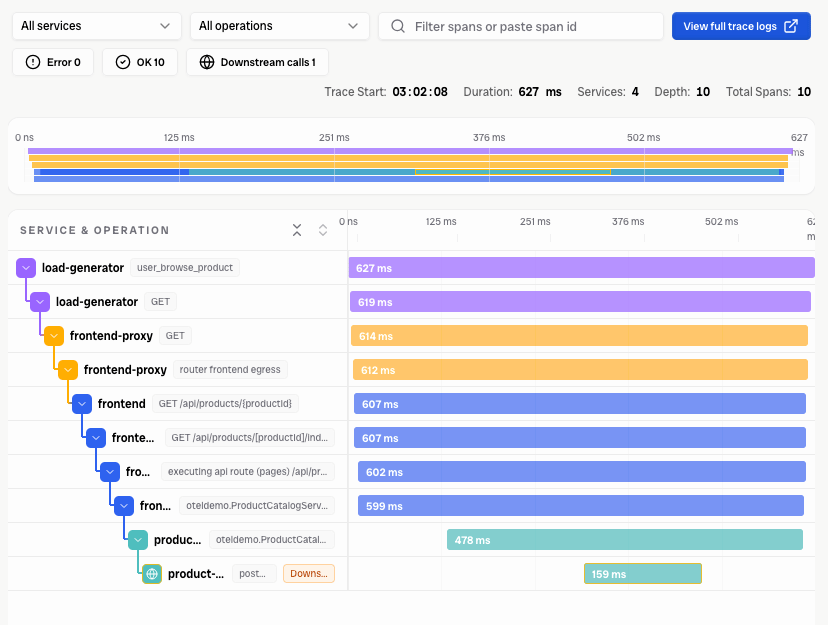Click the frontend-proxy GET service name
The image size is (828, 625).
[111, 336]
